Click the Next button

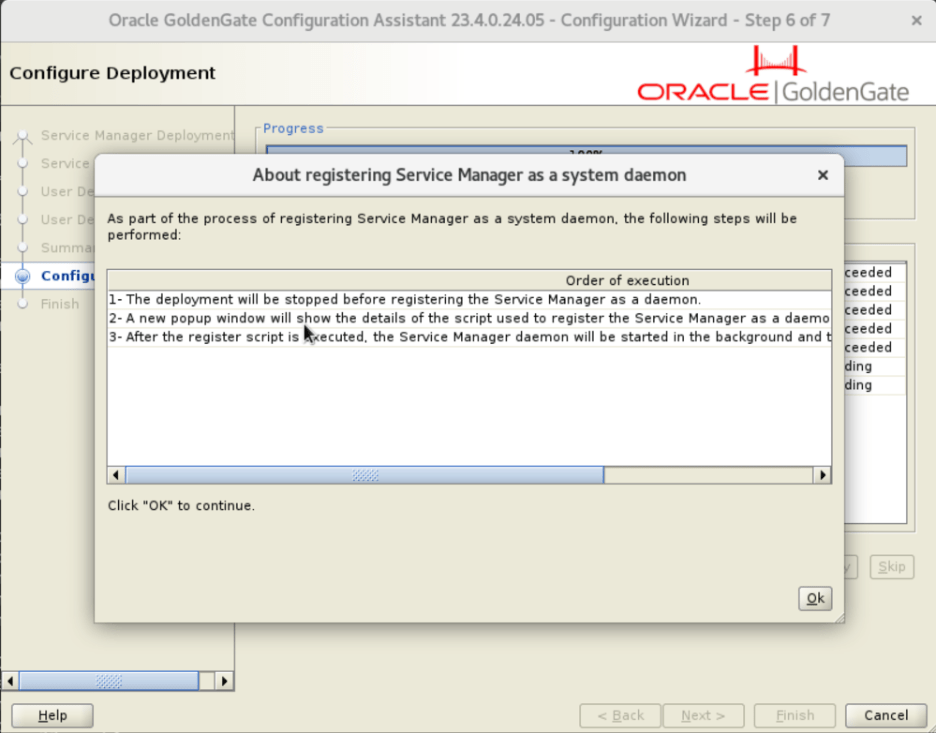coord(703,716)
